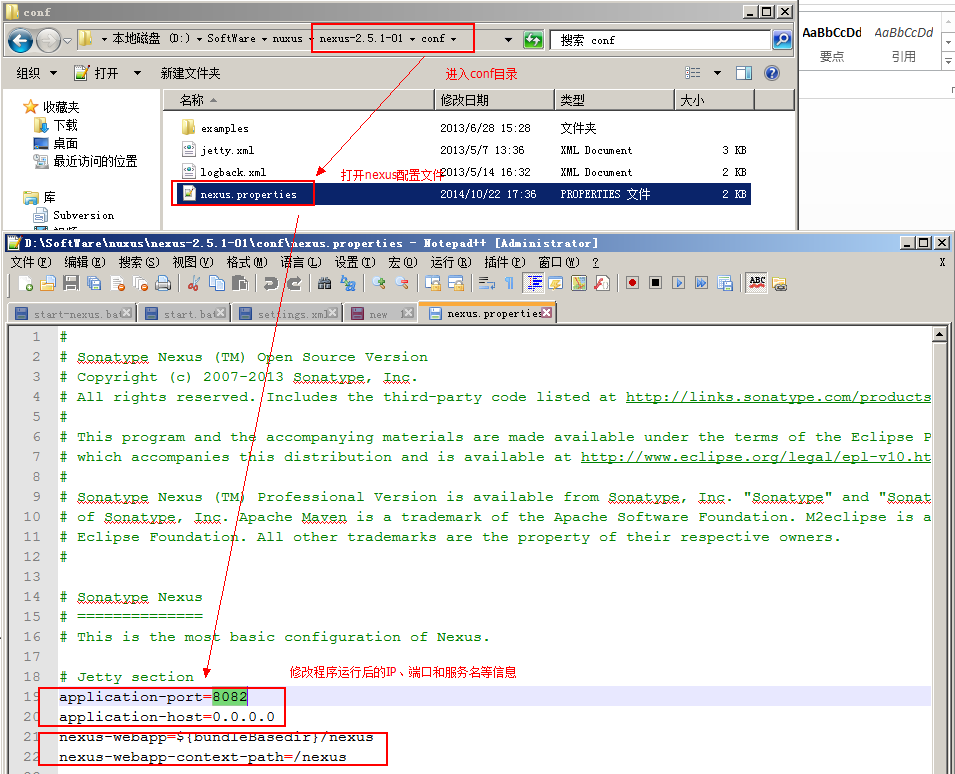Open the 设置(T) menu in Notepad++
The height and width of the screenshot is (774, 955).
pos(355,262)
